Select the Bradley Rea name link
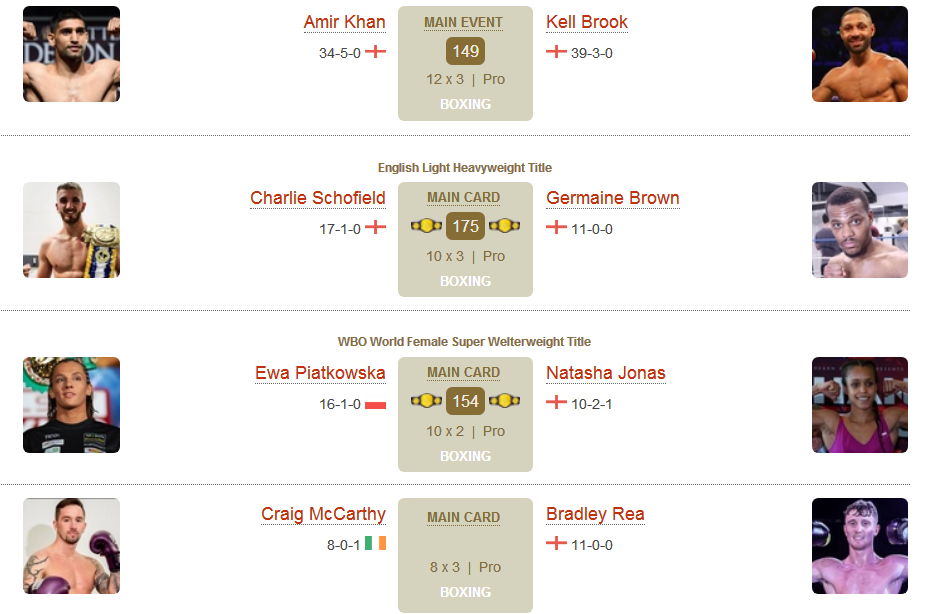932x614 pixels. point(595,514)
